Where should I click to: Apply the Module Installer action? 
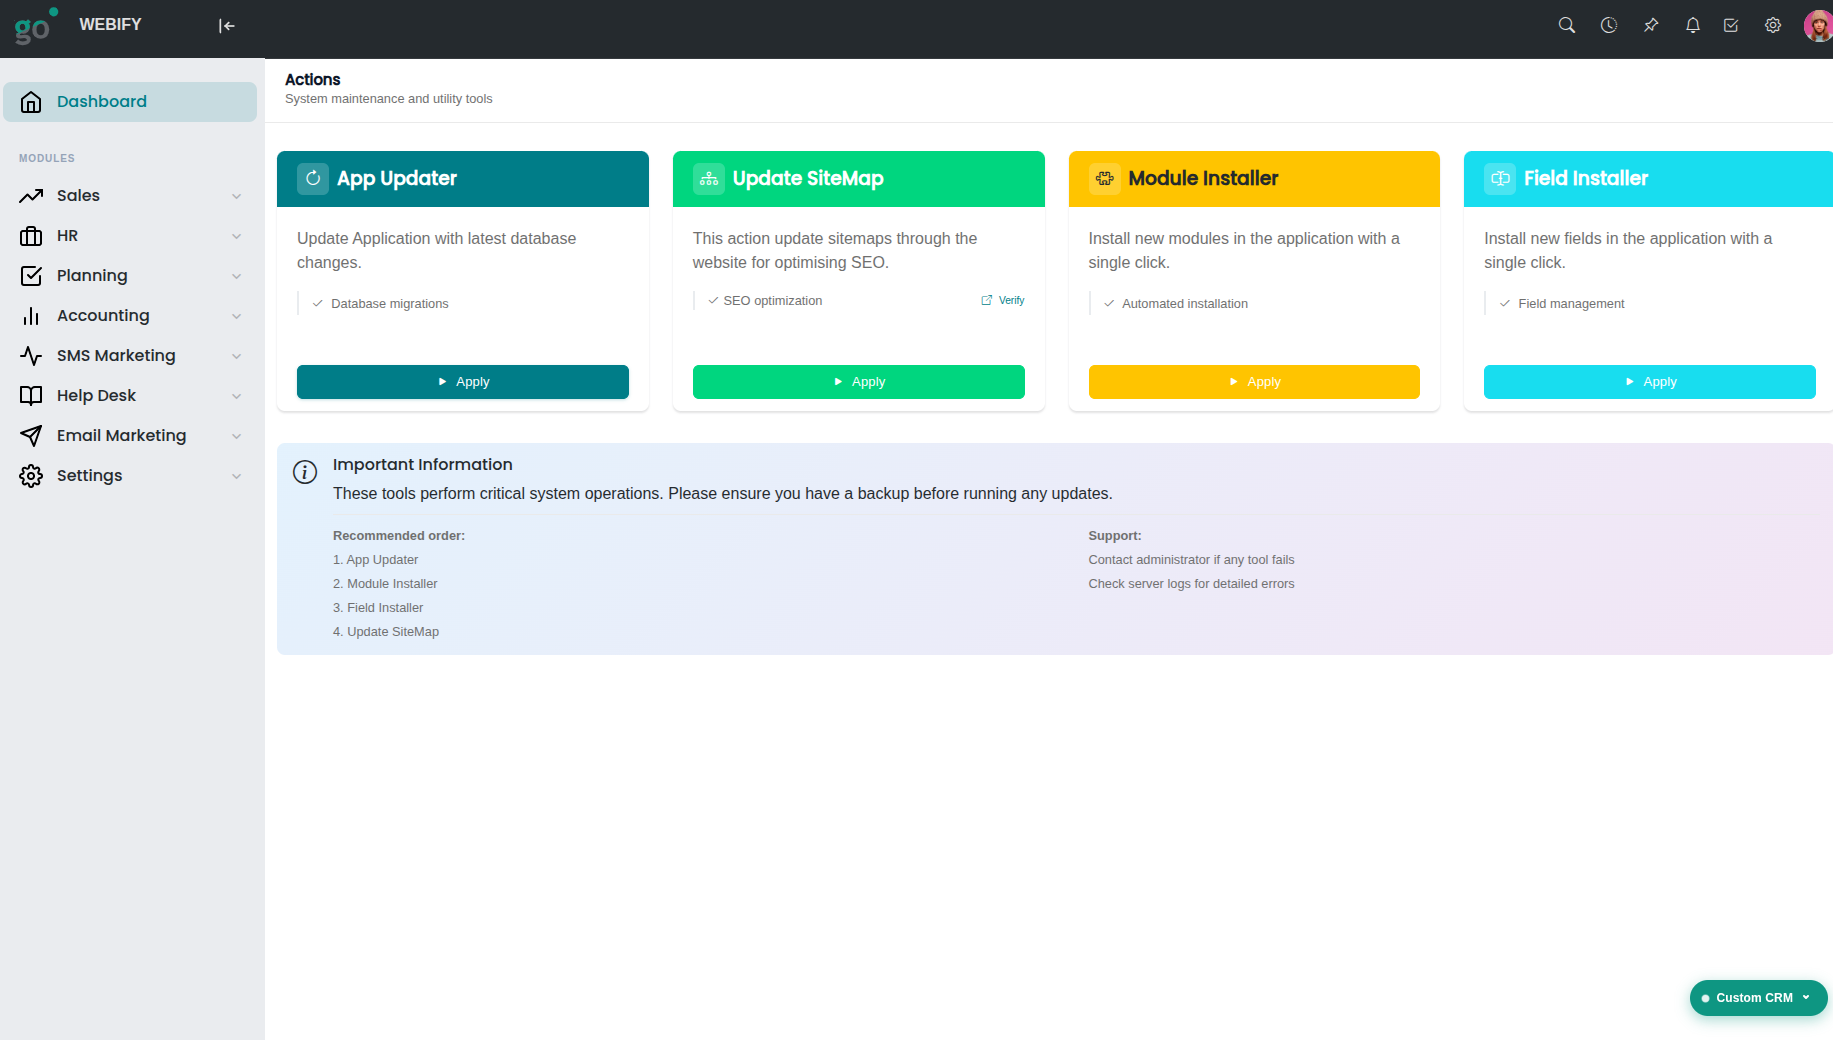(1254, 382)
